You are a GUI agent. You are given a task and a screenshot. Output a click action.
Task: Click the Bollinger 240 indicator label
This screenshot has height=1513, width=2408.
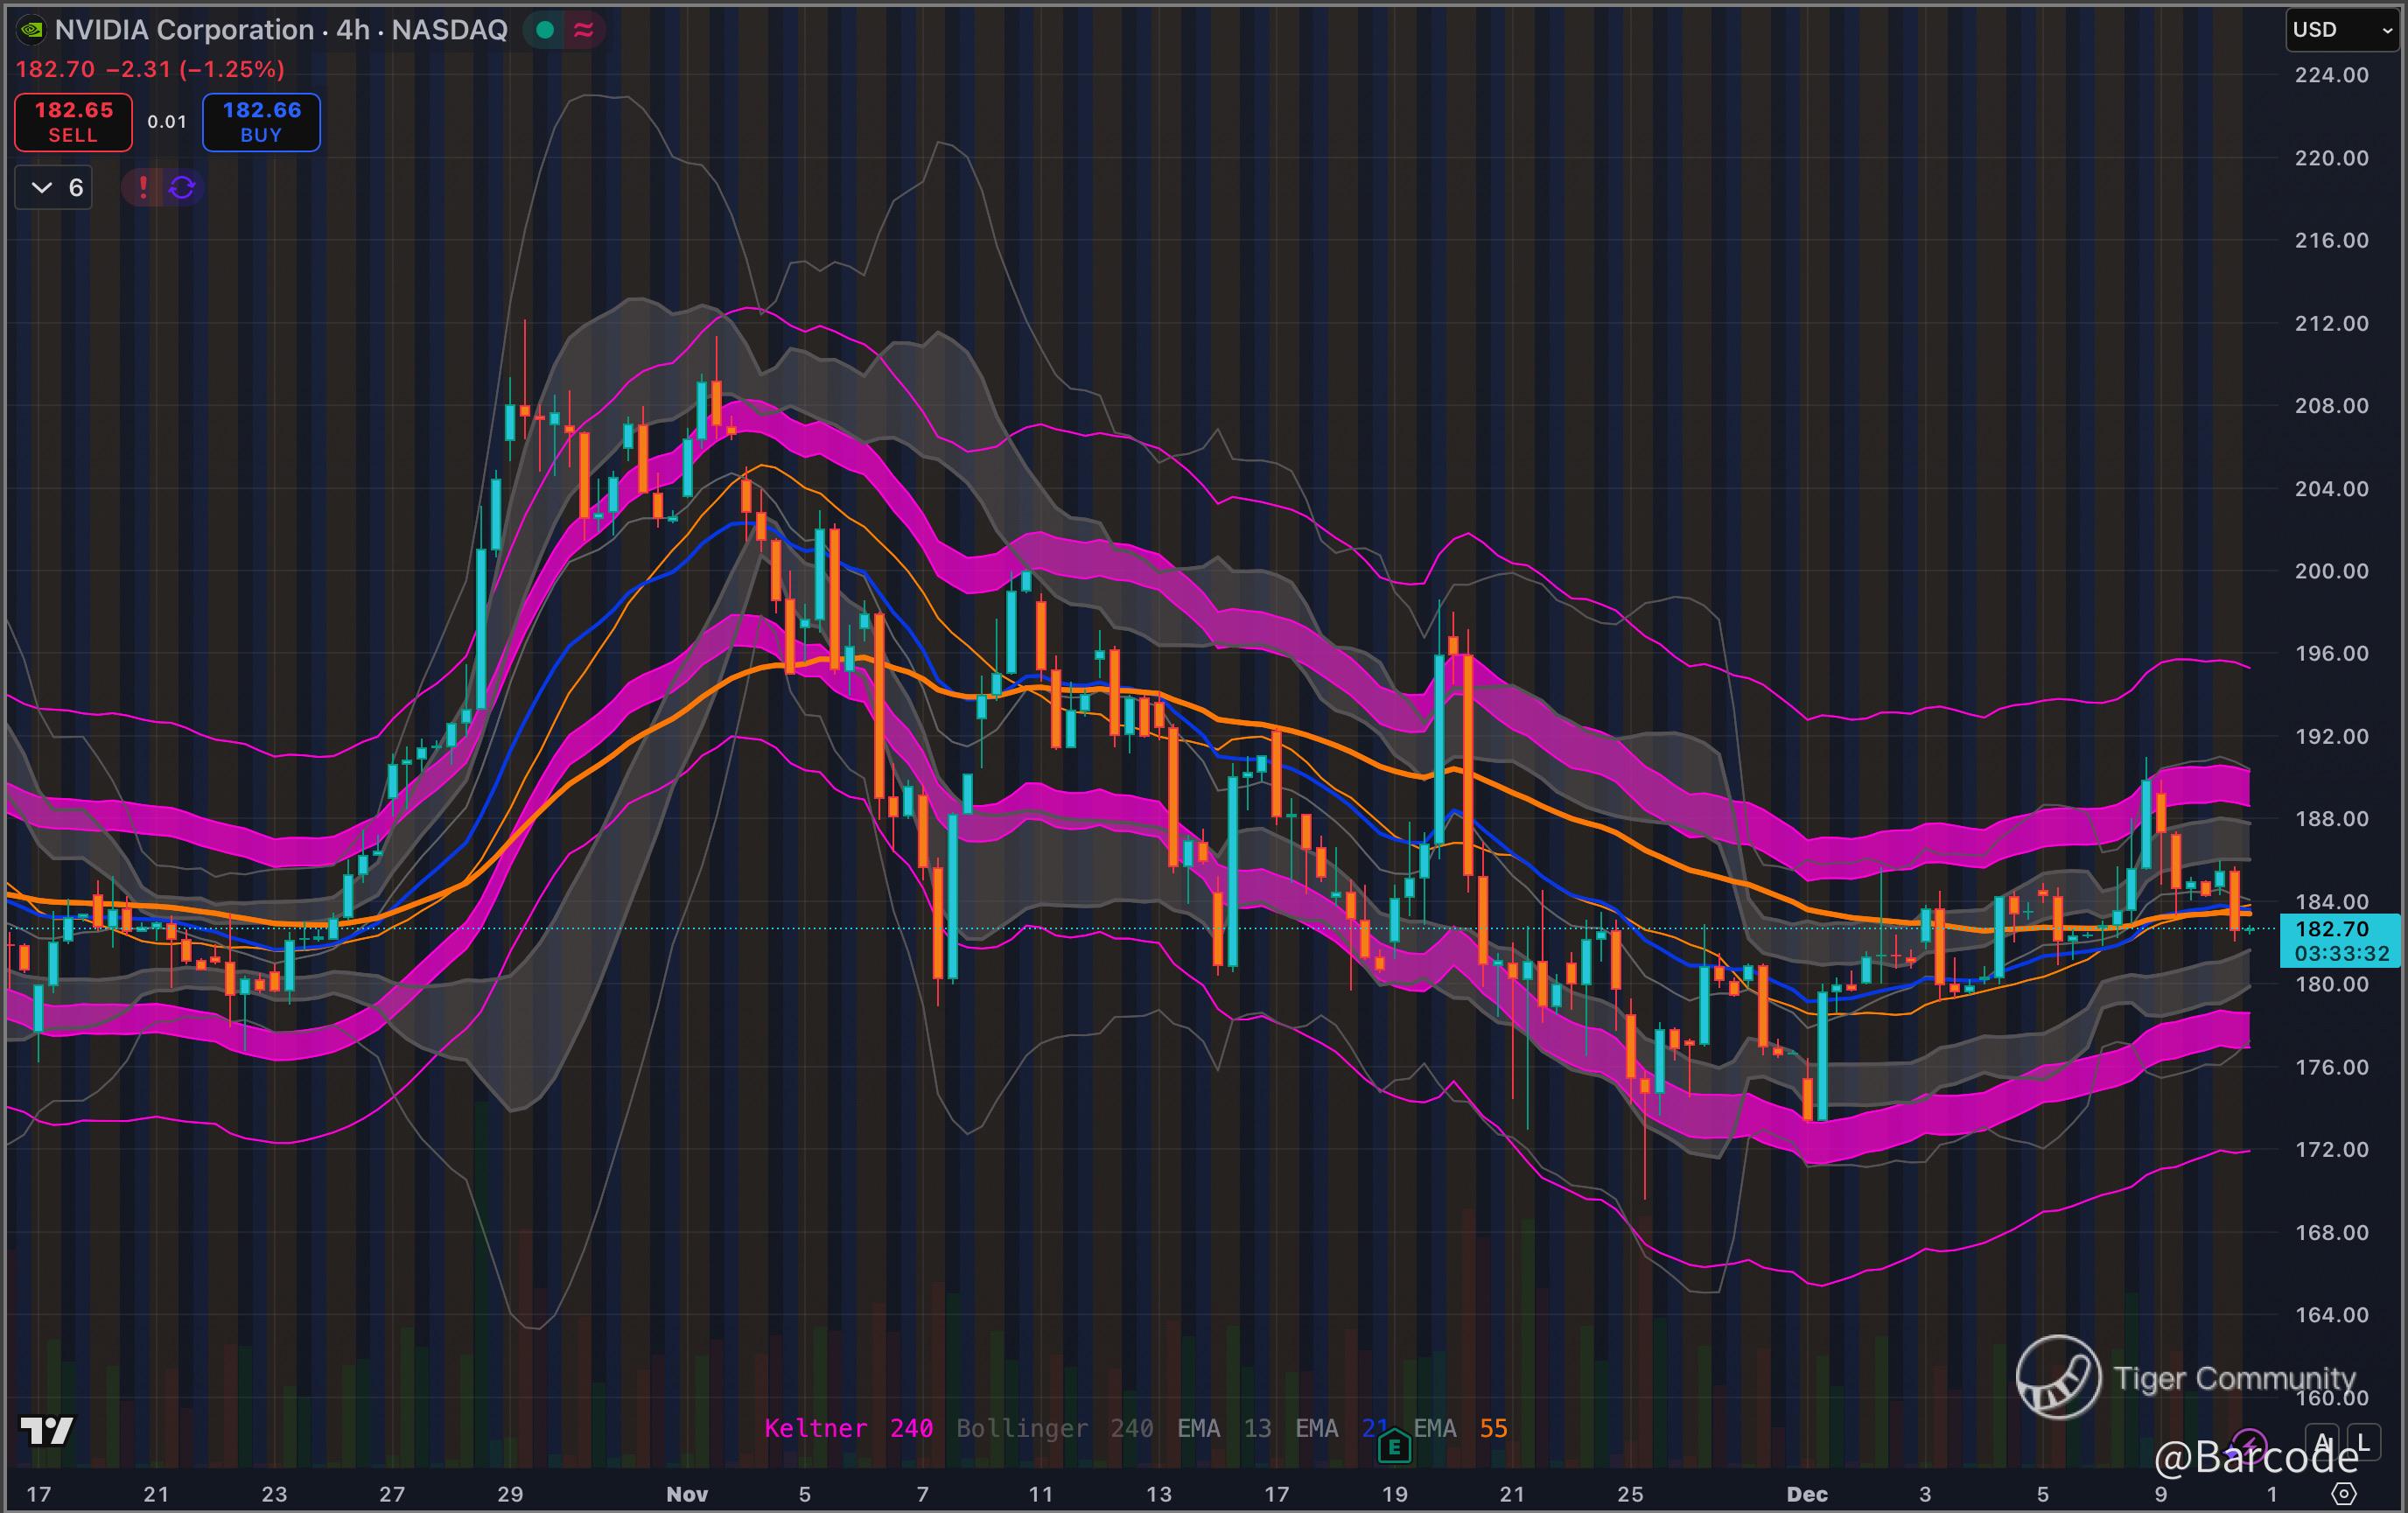pyautogui.click(x=1054, y=1428)
